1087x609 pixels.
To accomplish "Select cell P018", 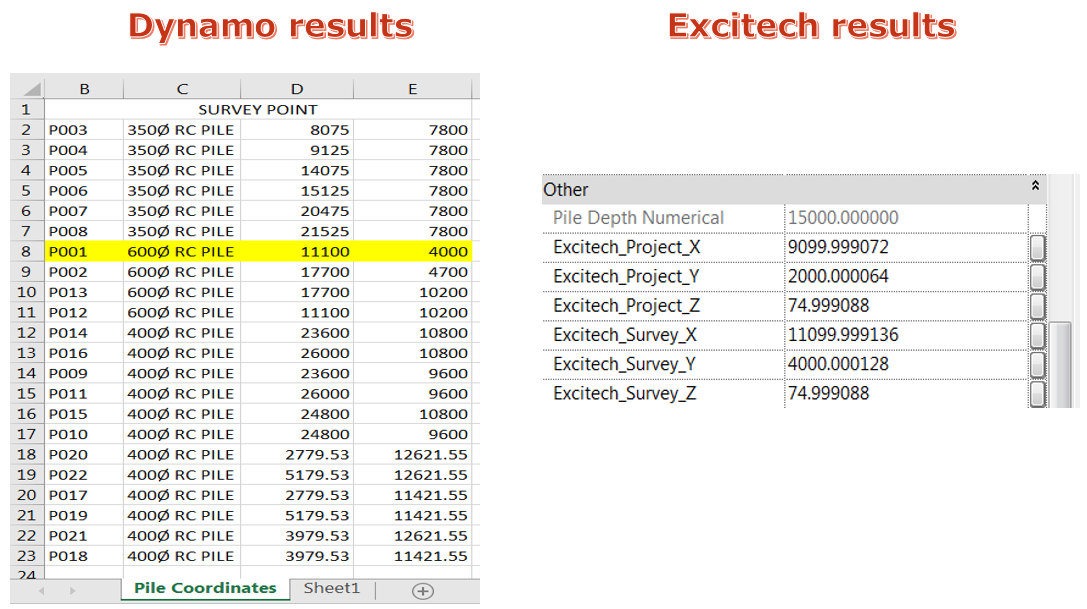I will (85, 556).
